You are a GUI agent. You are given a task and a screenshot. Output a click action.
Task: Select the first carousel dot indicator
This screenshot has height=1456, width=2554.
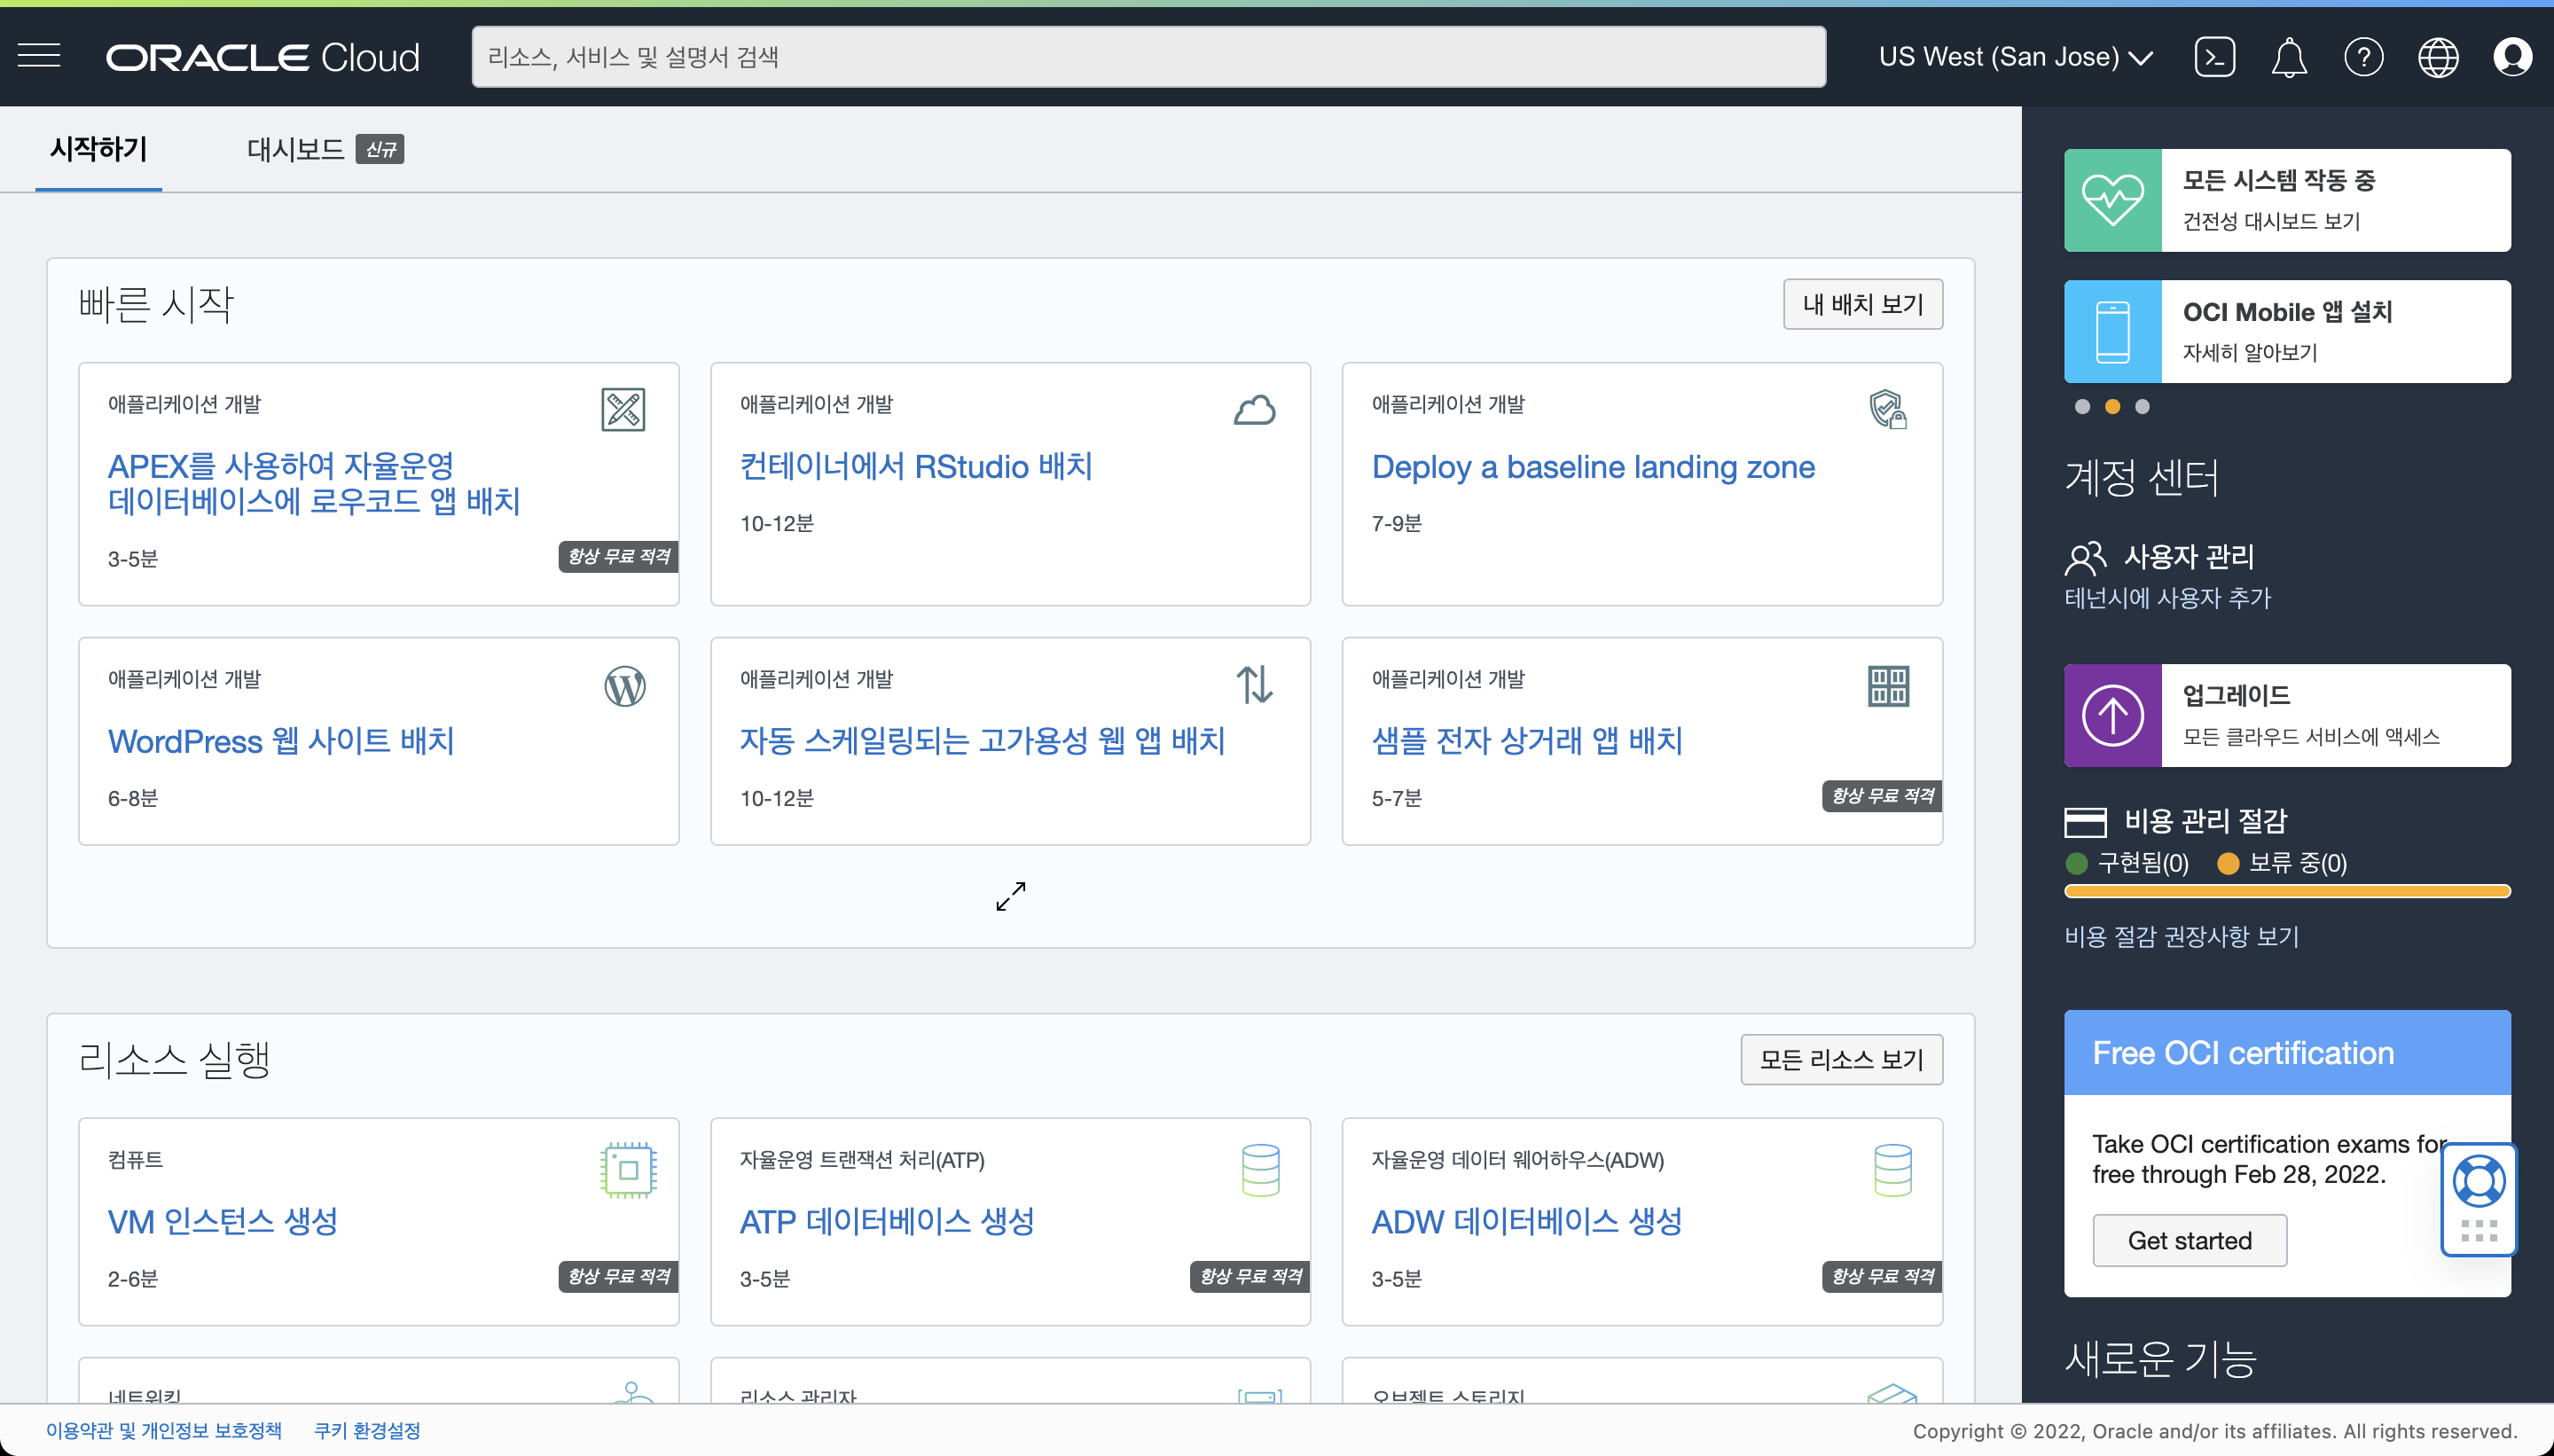point(2082,406)
